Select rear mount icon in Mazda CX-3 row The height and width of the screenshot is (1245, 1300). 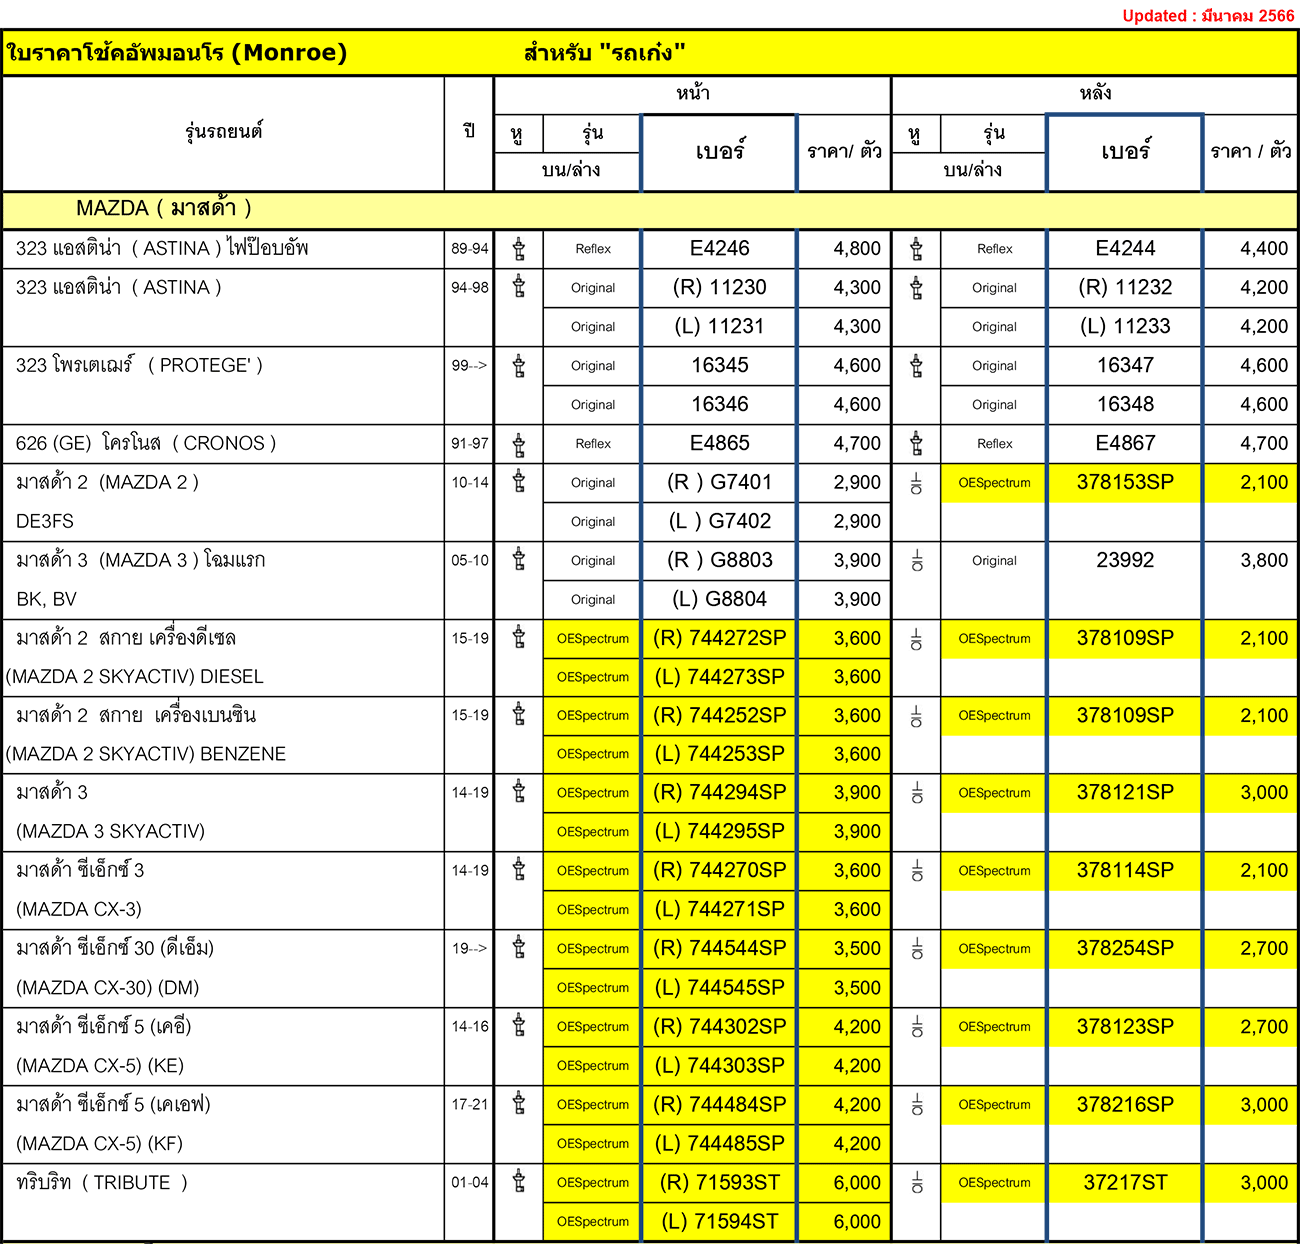click(x=916, y=873)
